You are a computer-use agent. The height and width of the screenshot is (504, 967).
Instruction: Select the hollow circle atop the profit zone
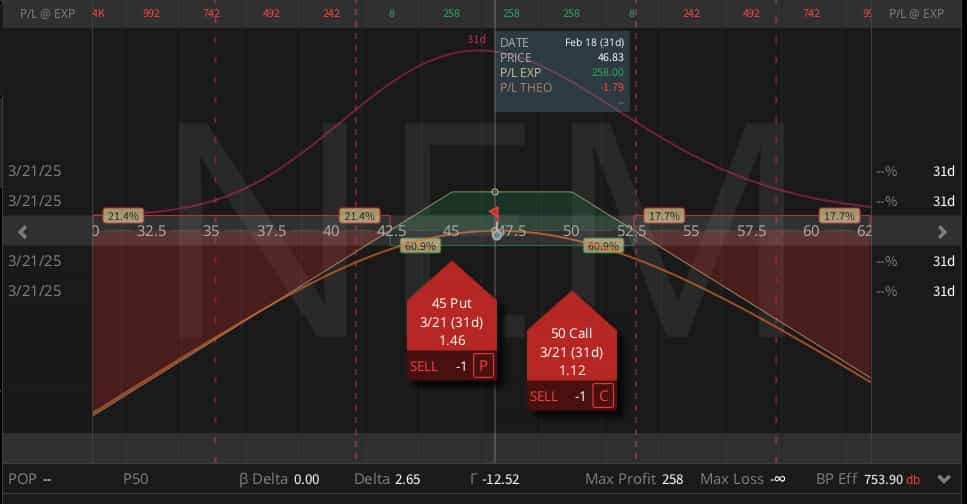coord(495,192)
